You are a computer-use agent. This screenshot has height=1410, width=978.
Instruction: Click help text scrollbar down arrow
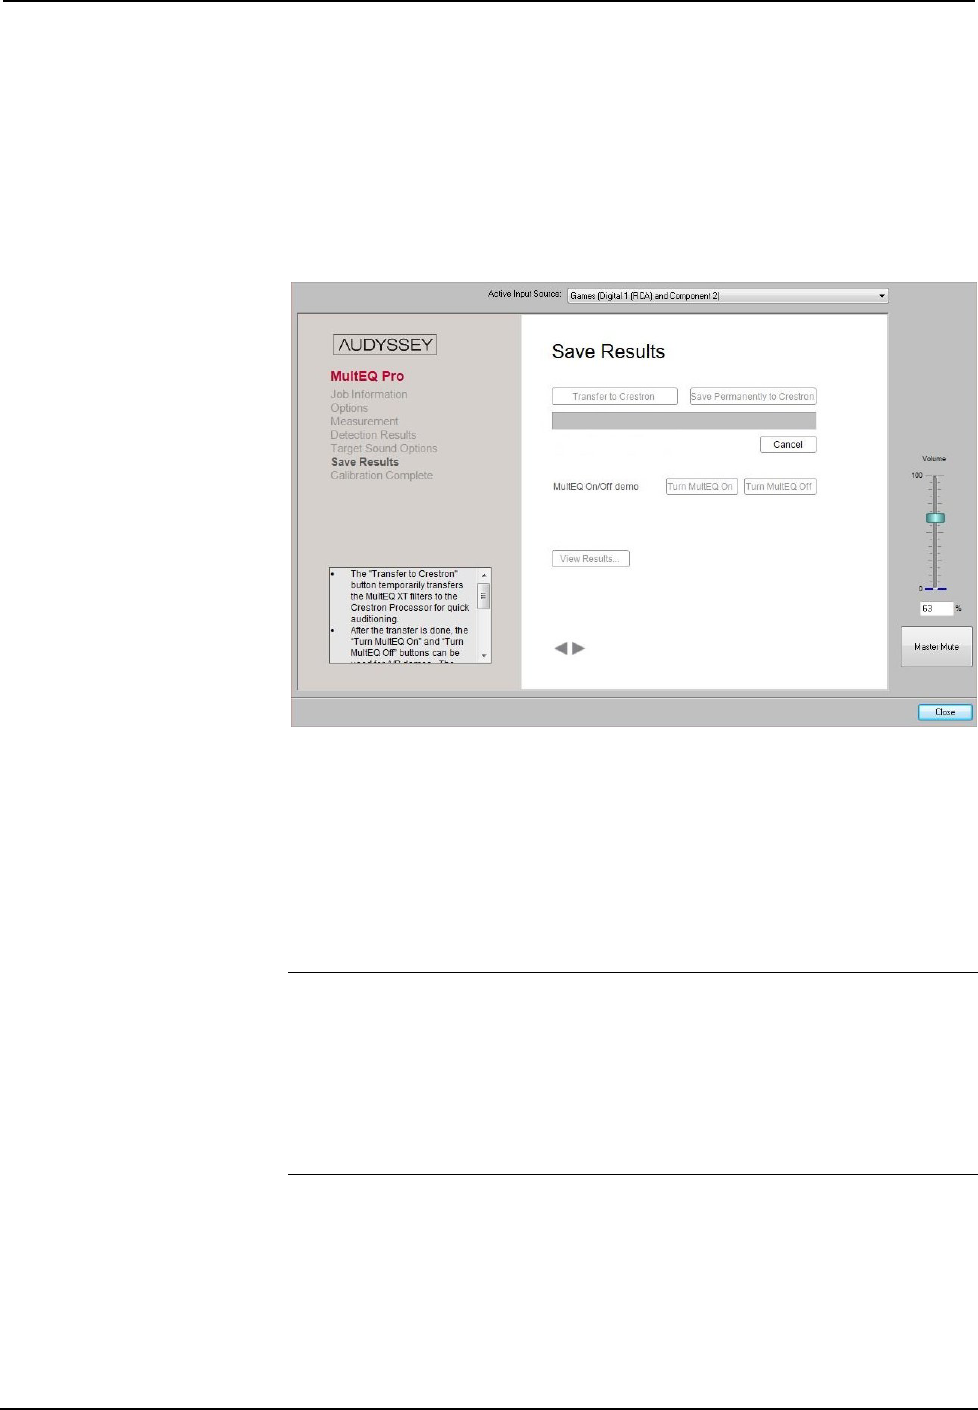[484, 656]
